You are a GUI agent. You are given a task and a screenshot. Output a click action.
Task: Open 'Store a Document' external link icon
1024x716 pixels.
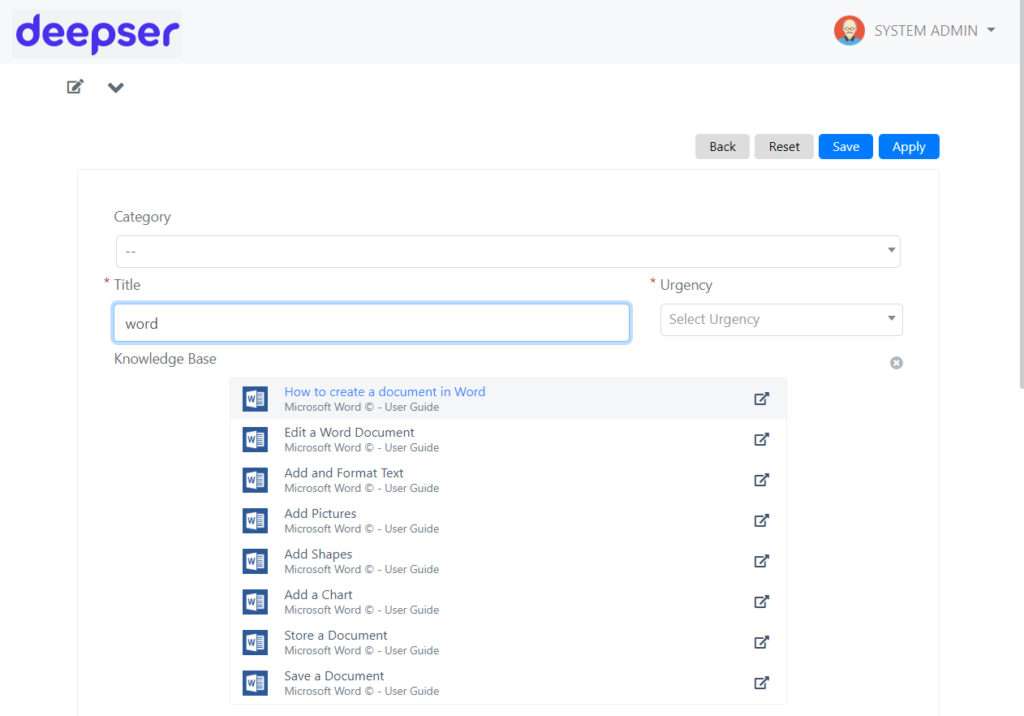pos(761,642)
